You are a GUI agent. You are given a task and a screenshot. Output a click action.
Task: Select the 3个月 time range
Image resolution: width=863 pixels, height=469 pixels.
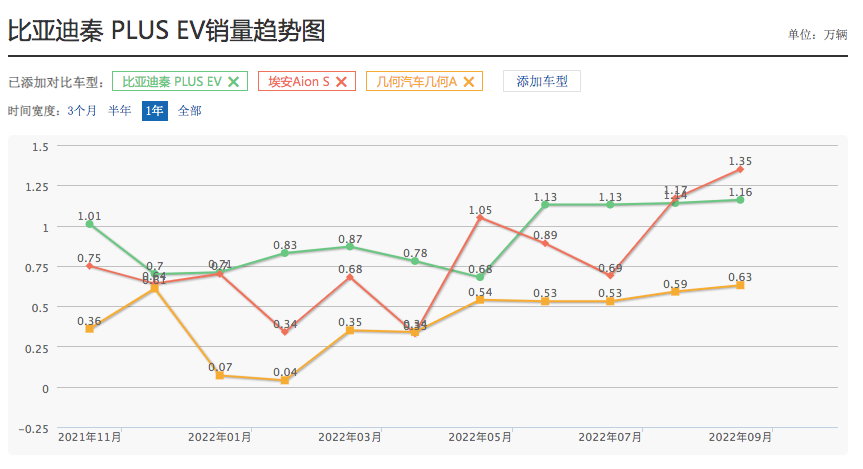pos(81,111)
